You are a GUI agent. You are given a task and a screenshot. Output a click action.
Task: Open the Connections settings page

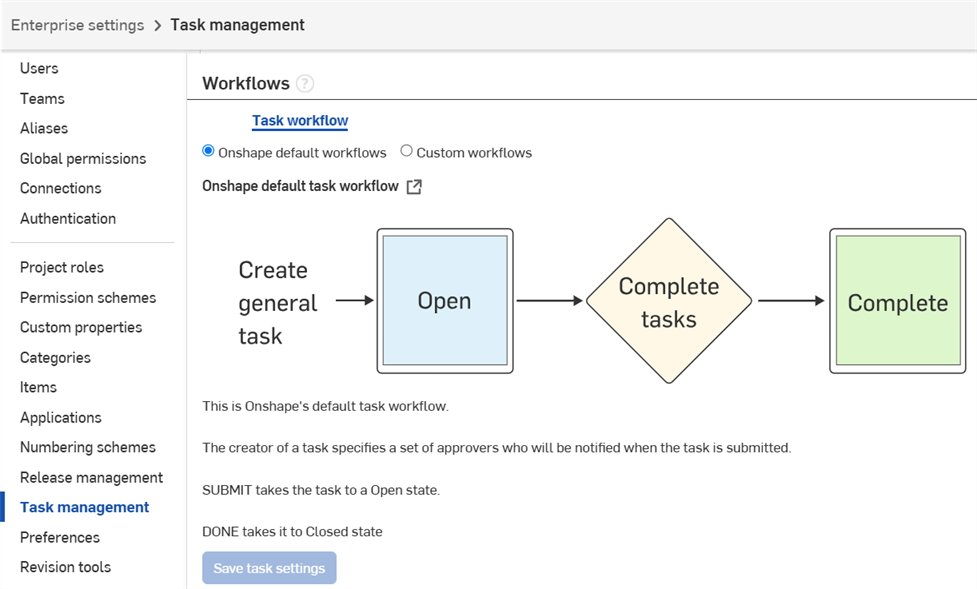(x=60, y=188)
